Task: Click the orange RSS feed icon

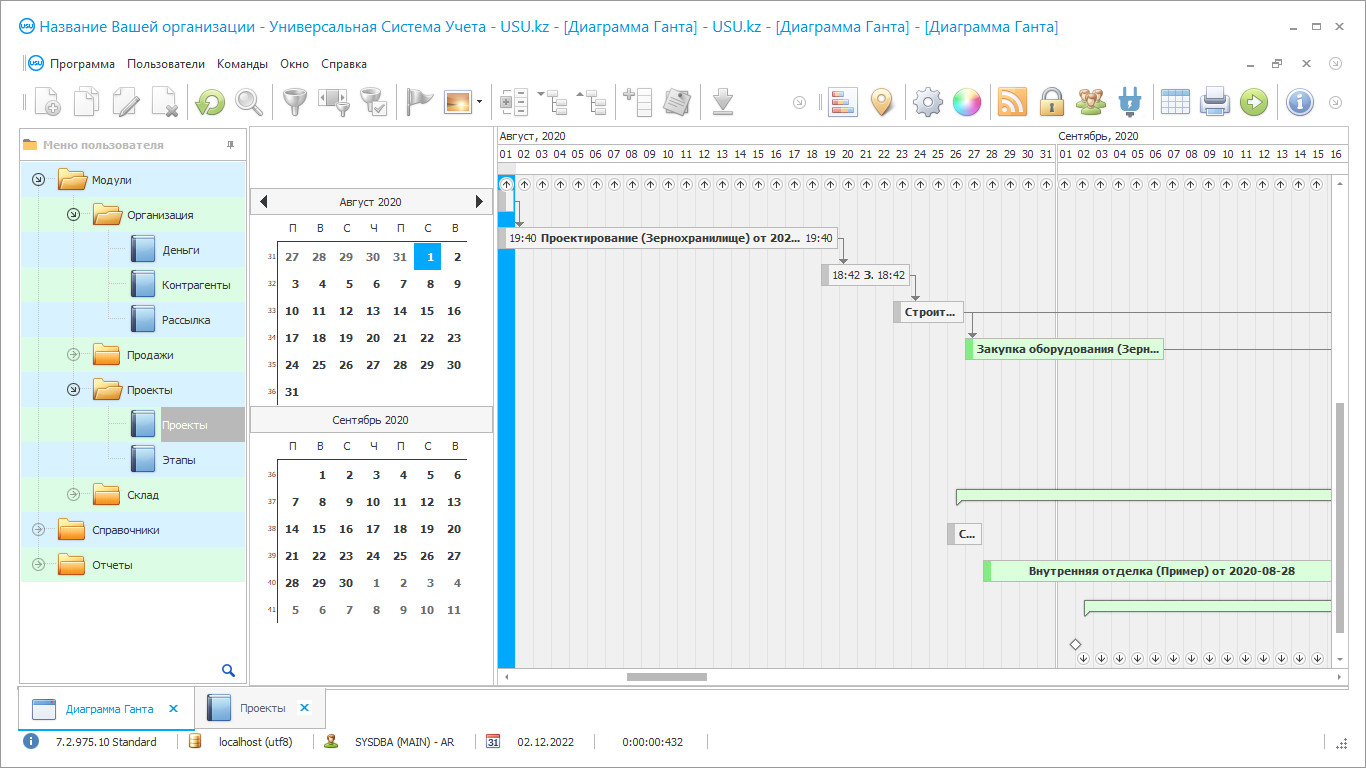Action: click(1012, 101)
